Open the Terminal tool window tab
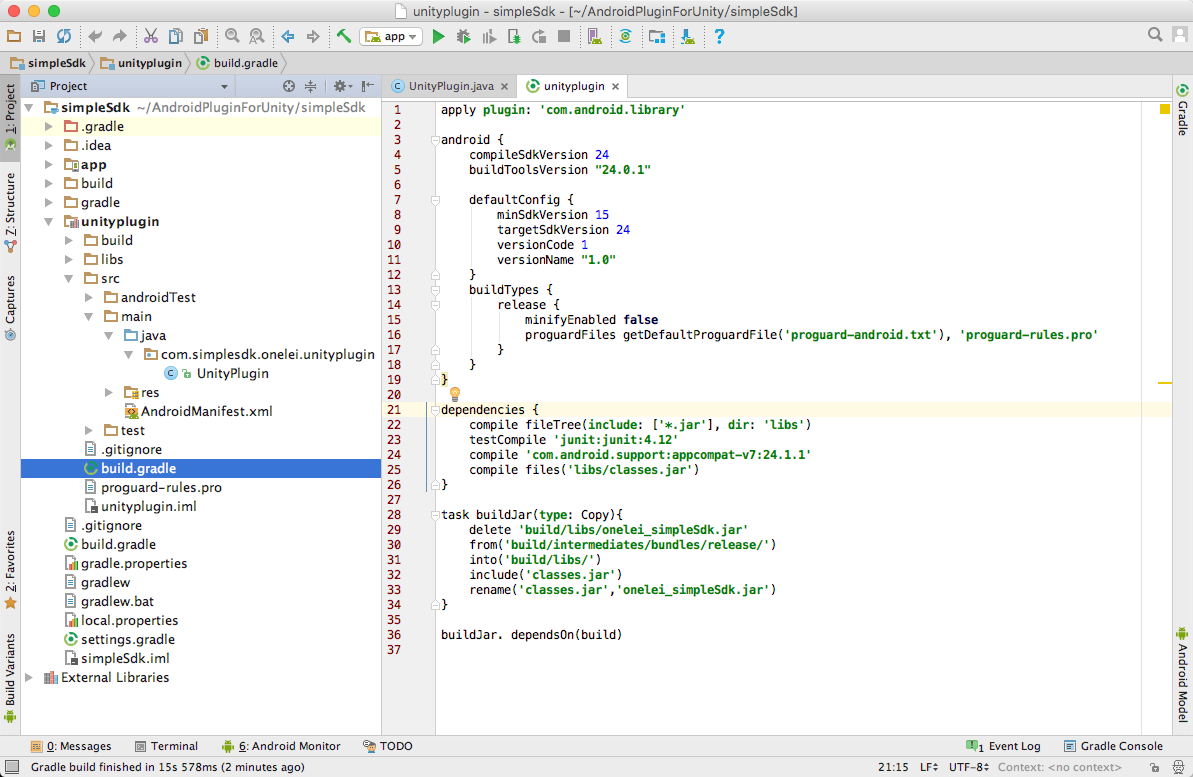Screen dimensions: 1193x777 165,746
